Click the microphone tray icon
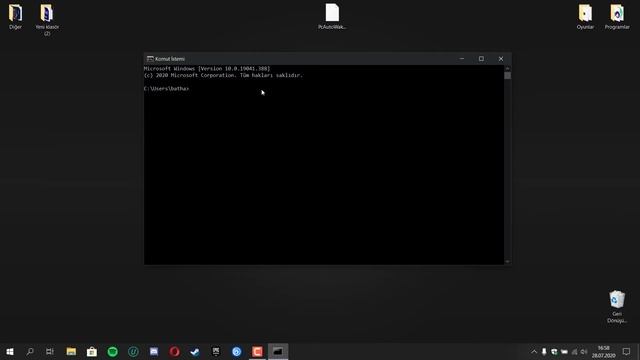The width and height of the screenshot is (640, 360). tap(544, 351)
